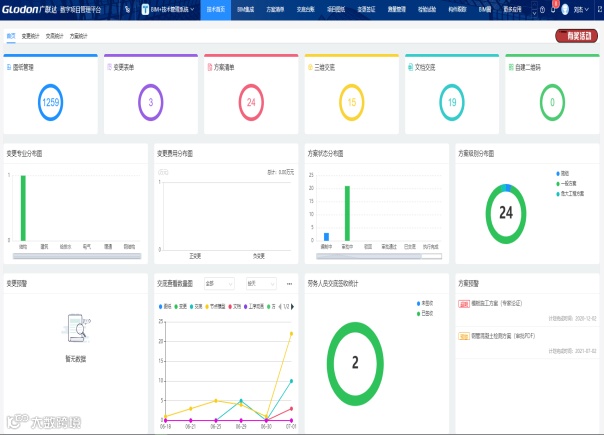Click the help icon in the top bar

click(x=542, y=10)
